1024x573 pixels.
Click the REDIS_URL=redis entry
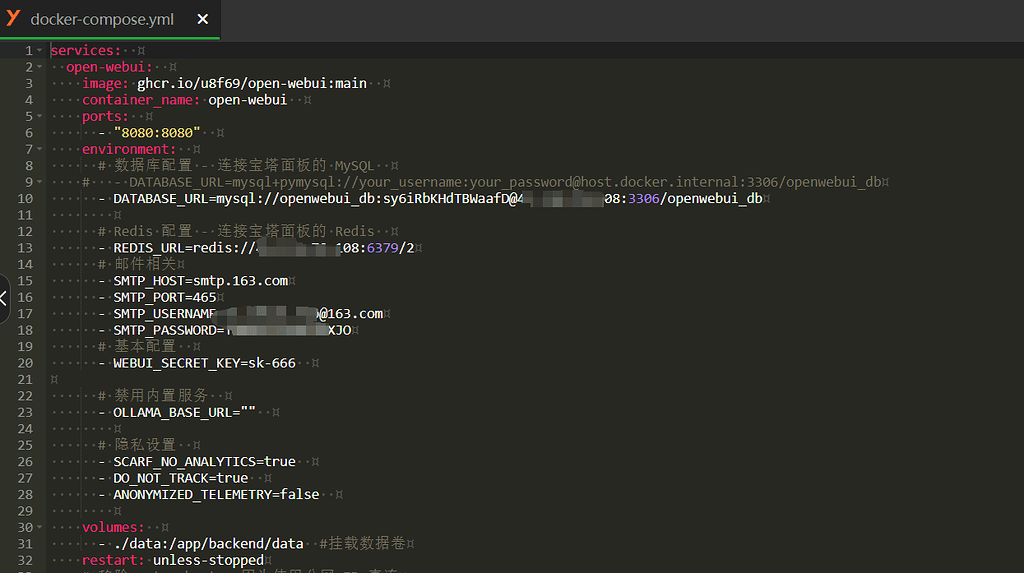pos(264,248)
